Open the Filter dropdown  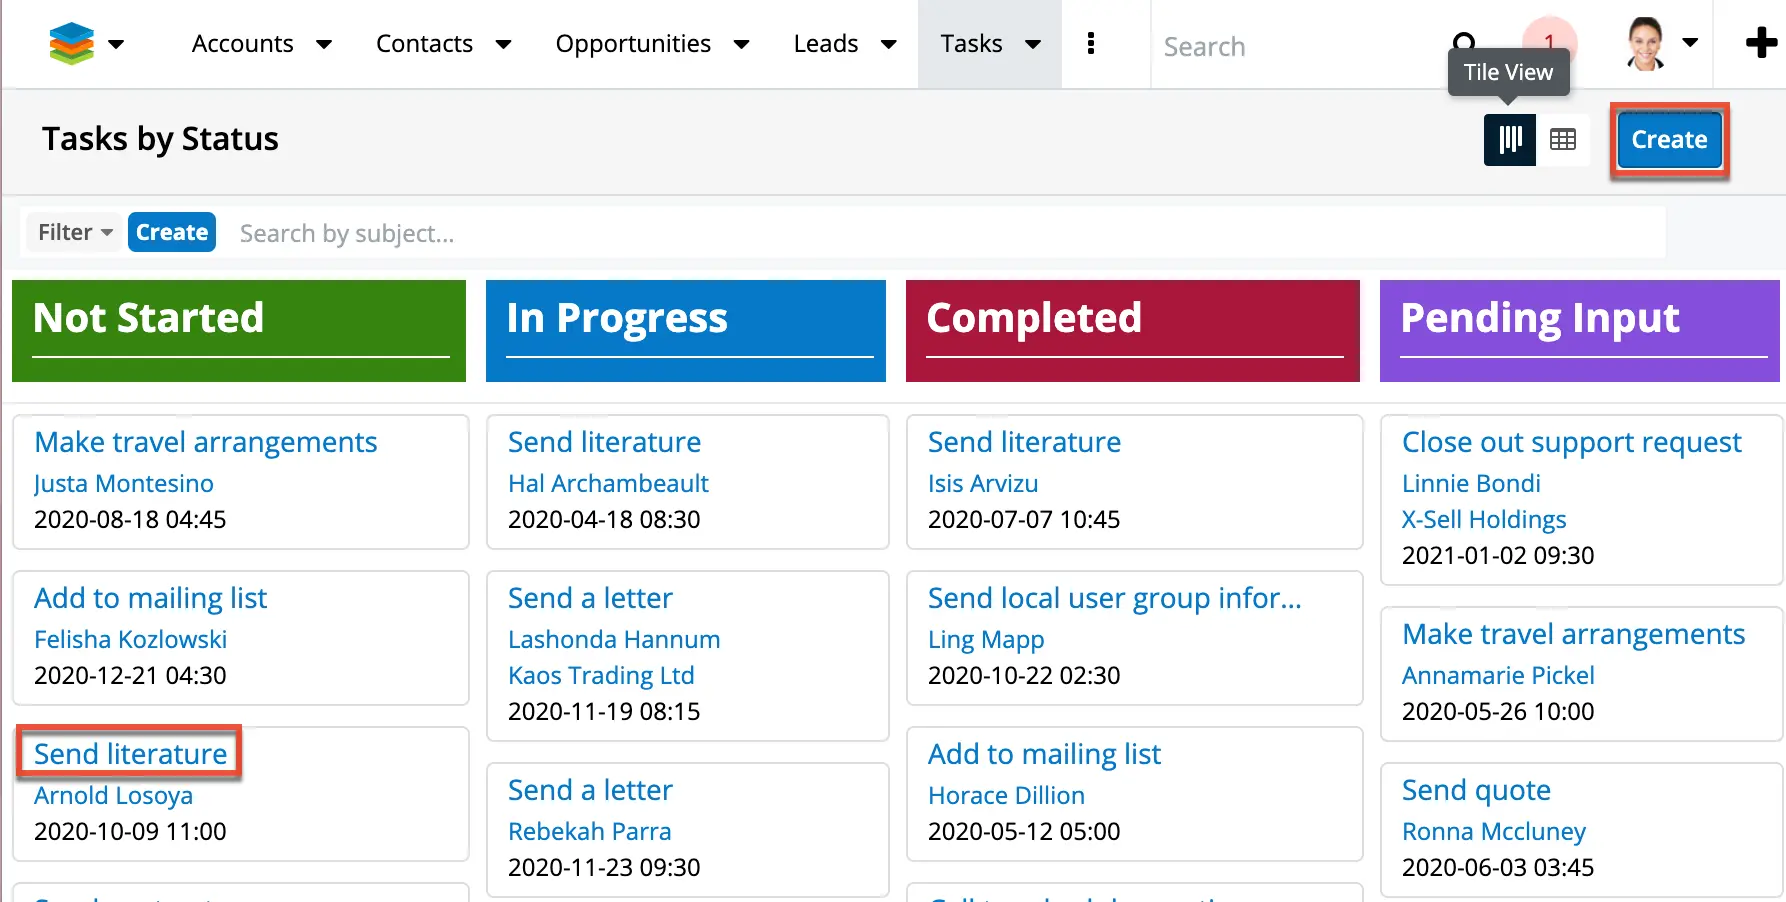(75, 232)
